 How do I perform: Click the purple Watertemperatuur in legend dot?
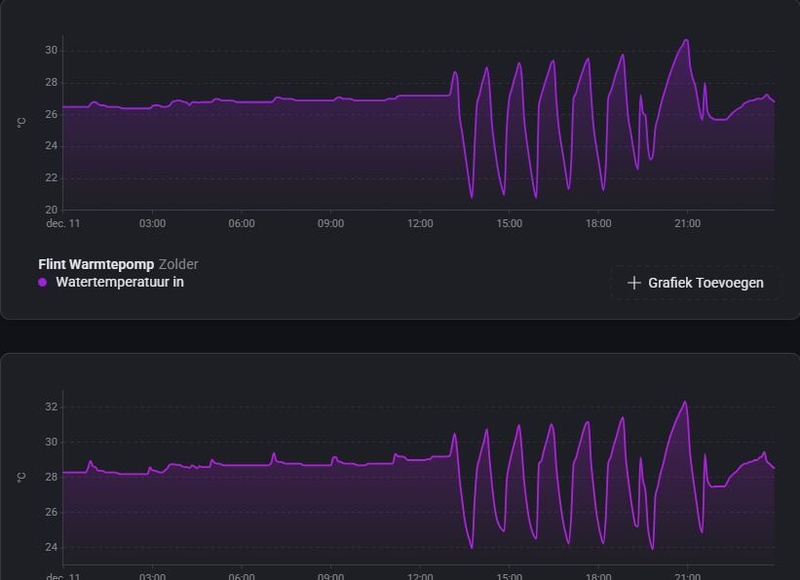click(x=42, y=283)
